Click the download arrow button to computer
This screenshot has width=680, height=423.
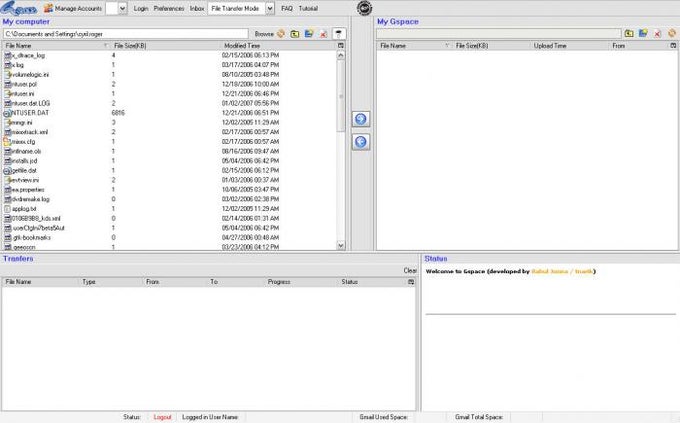coord(361,141)
